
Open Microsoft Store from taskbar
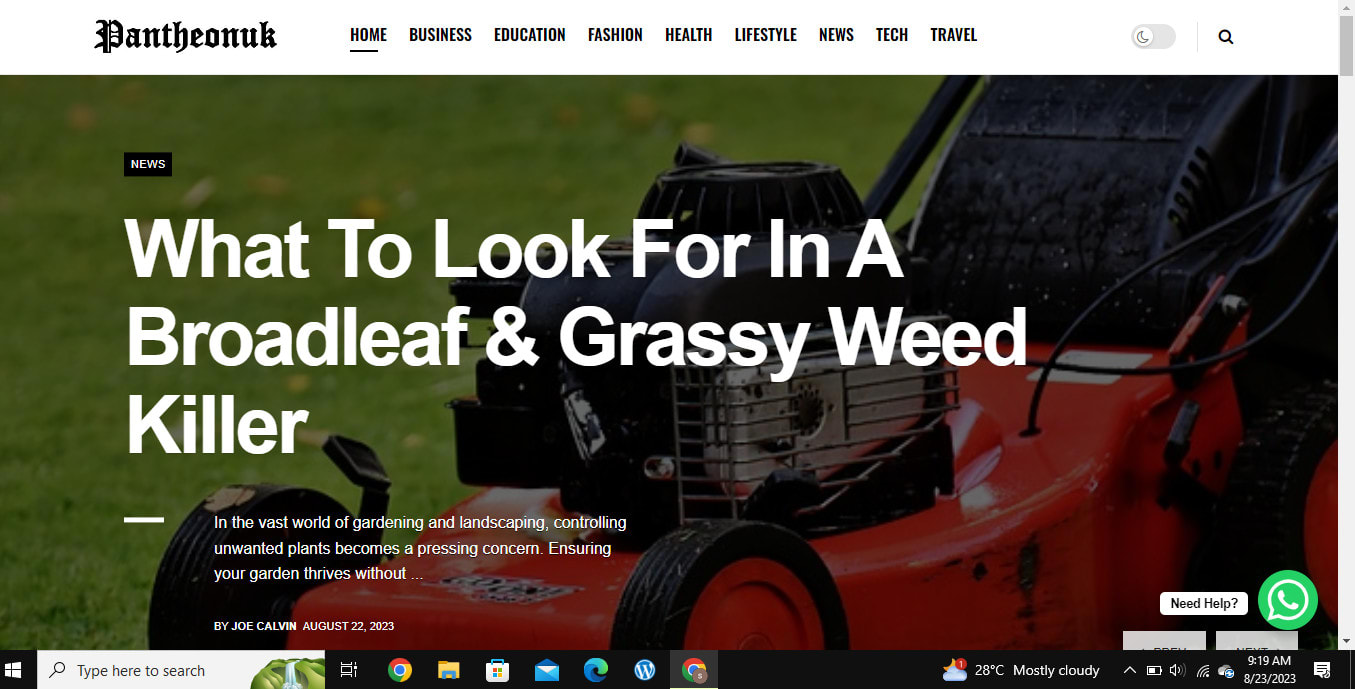tap(497, 670)
